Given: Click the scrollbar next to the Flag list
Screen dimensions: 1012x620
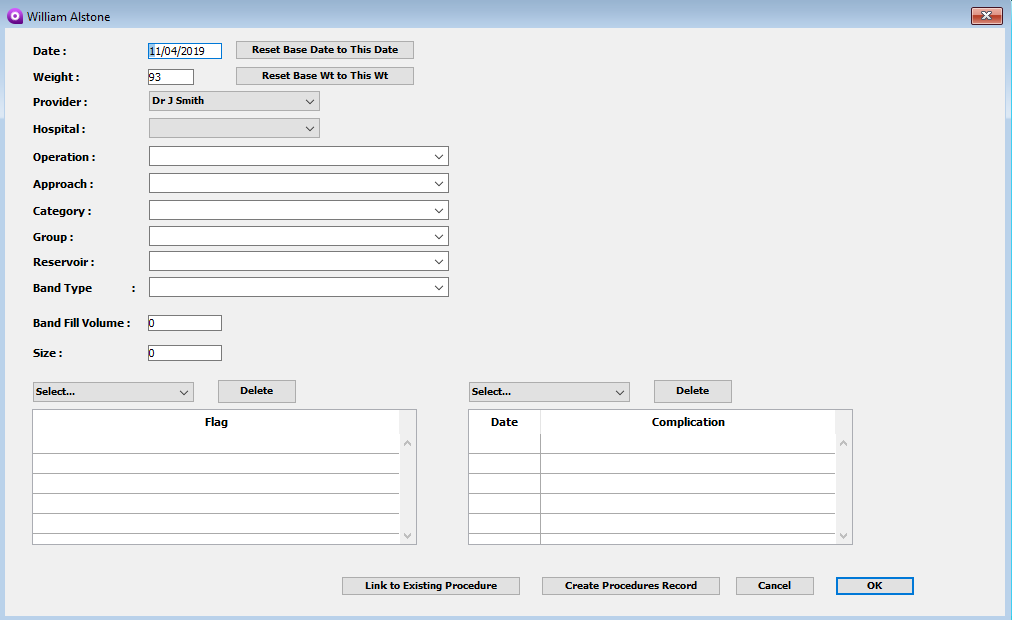Looking at the screenshot, I should (x=407, y=477).
